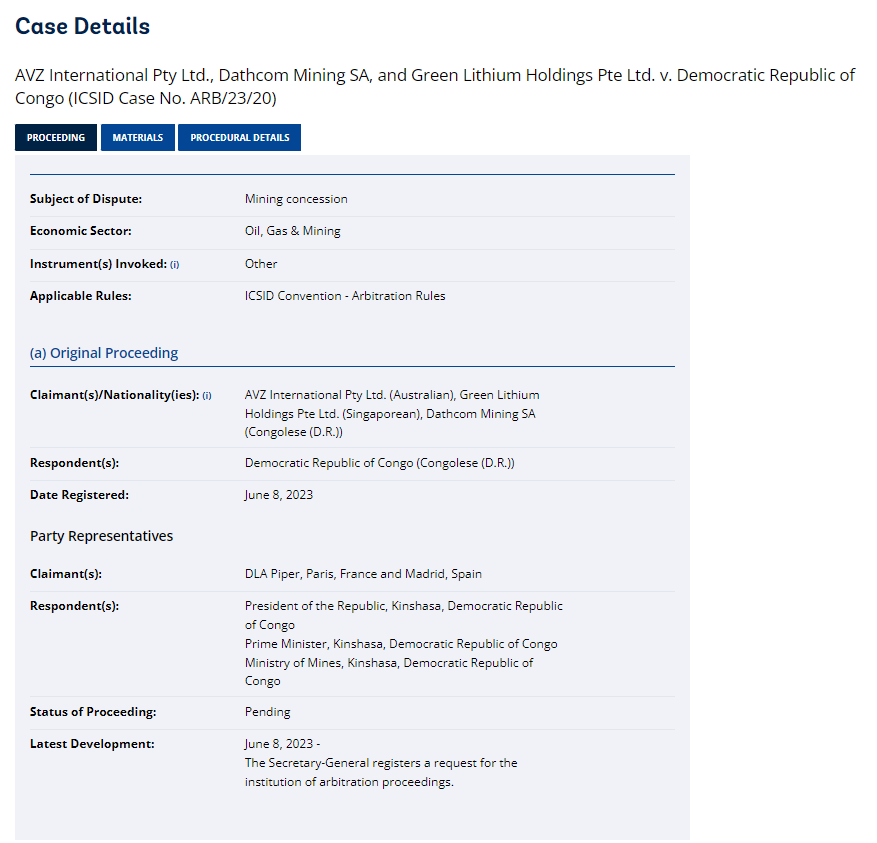Click Status of Proceeding label

[93, 712]
